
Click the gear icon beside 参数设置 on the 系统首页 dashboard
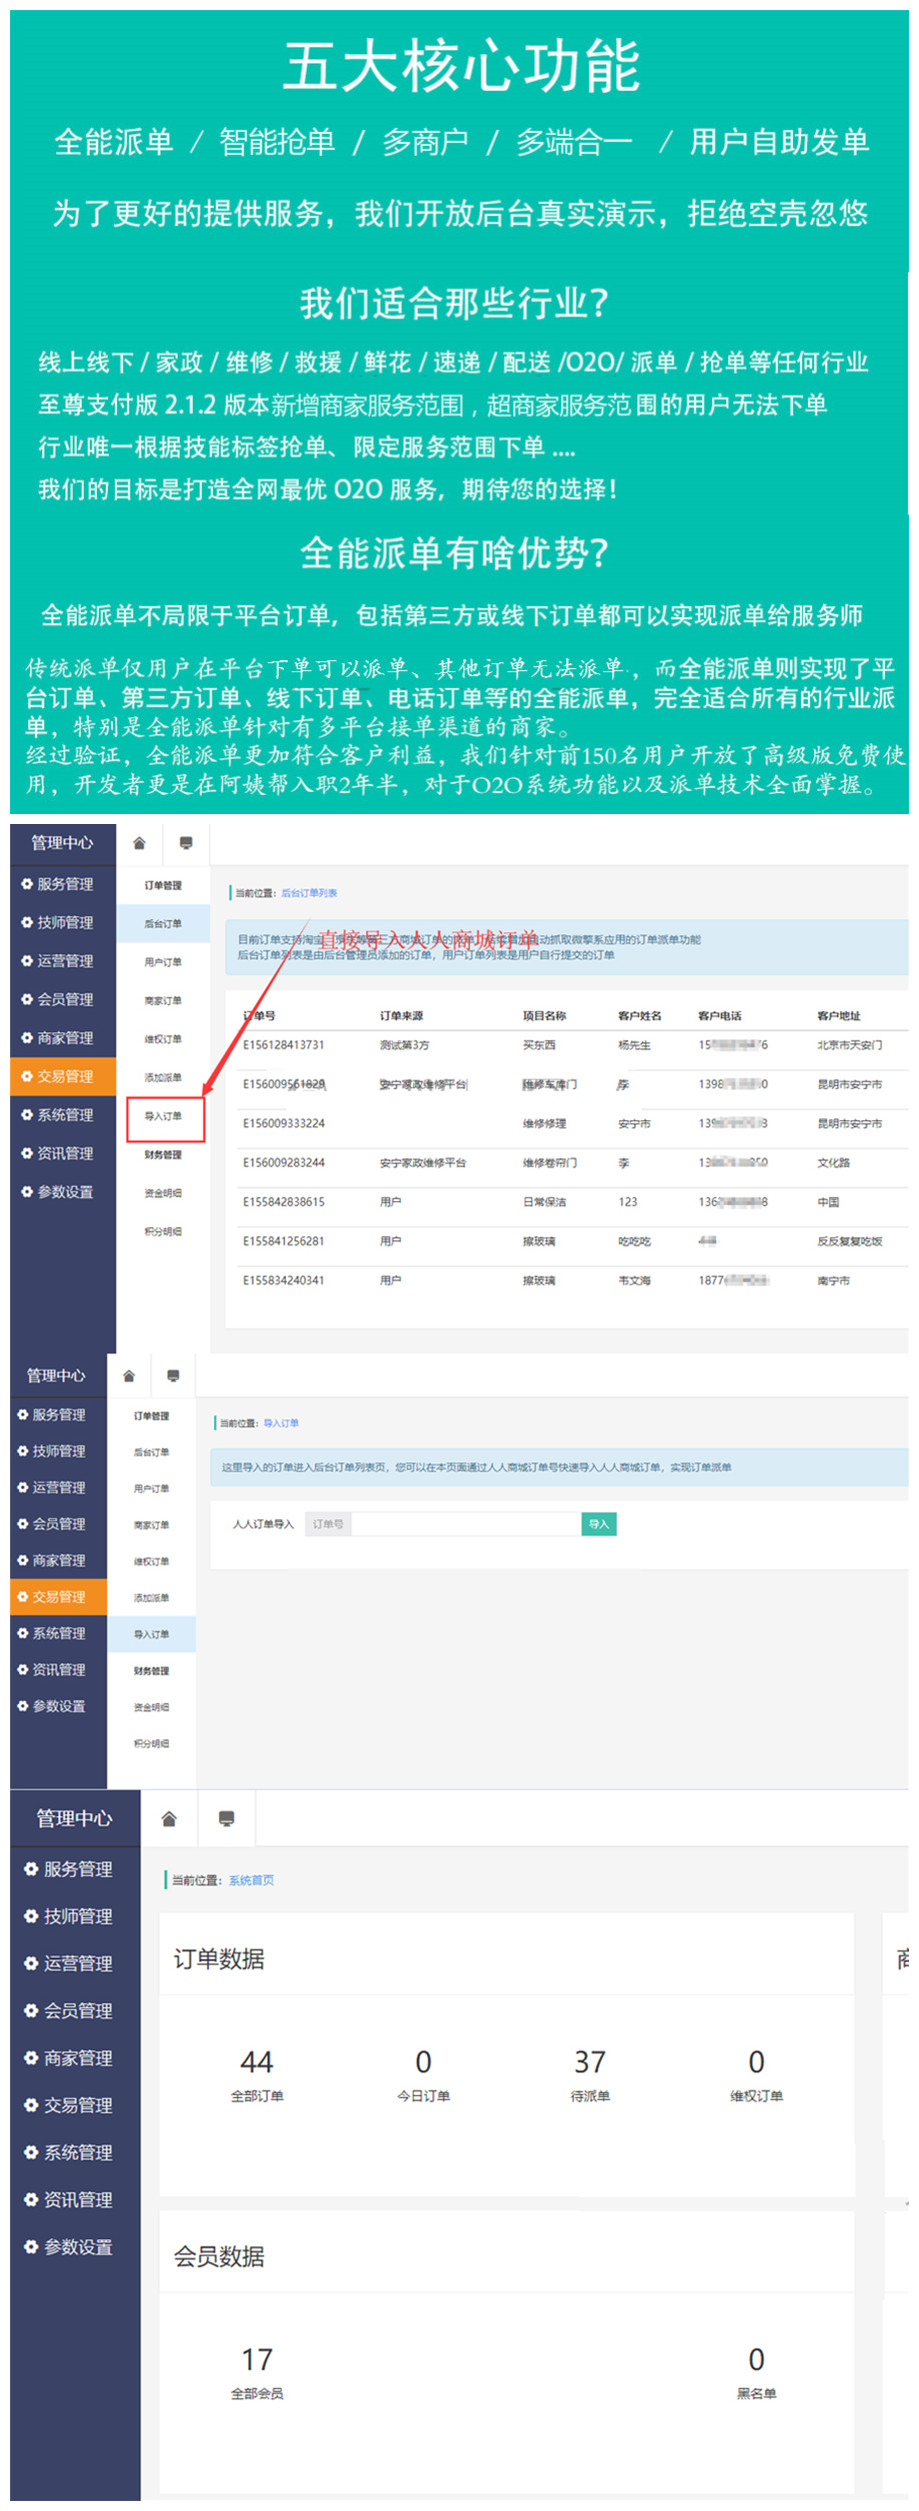pos(31,2246)
